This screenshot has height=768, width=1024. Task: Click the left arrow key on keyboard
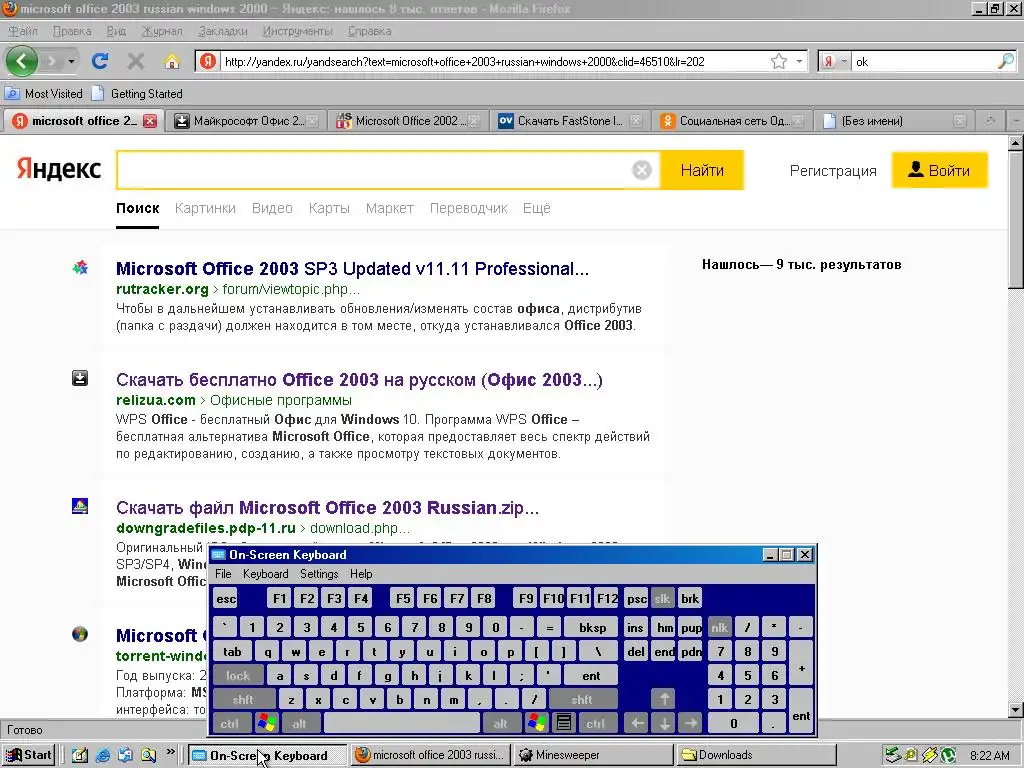637,723
